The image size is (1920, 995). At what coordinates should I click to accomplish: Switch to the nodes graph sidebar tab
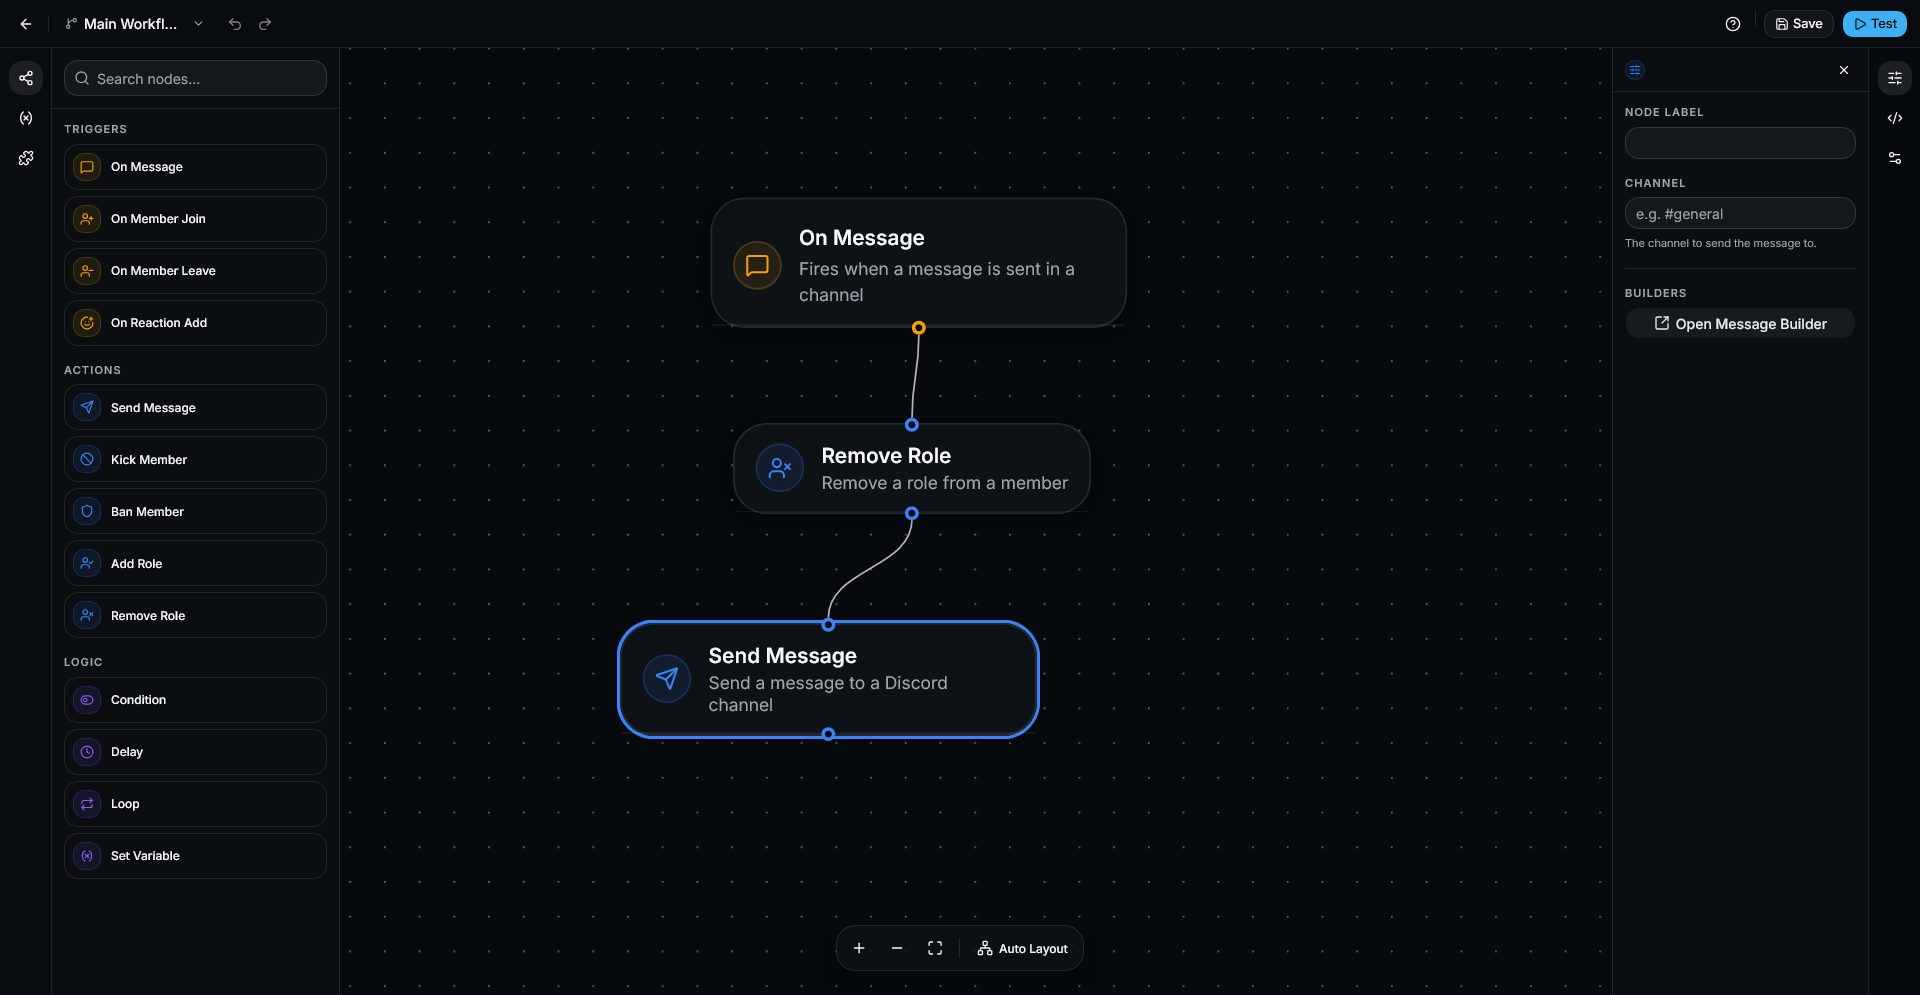click(26, 78)
